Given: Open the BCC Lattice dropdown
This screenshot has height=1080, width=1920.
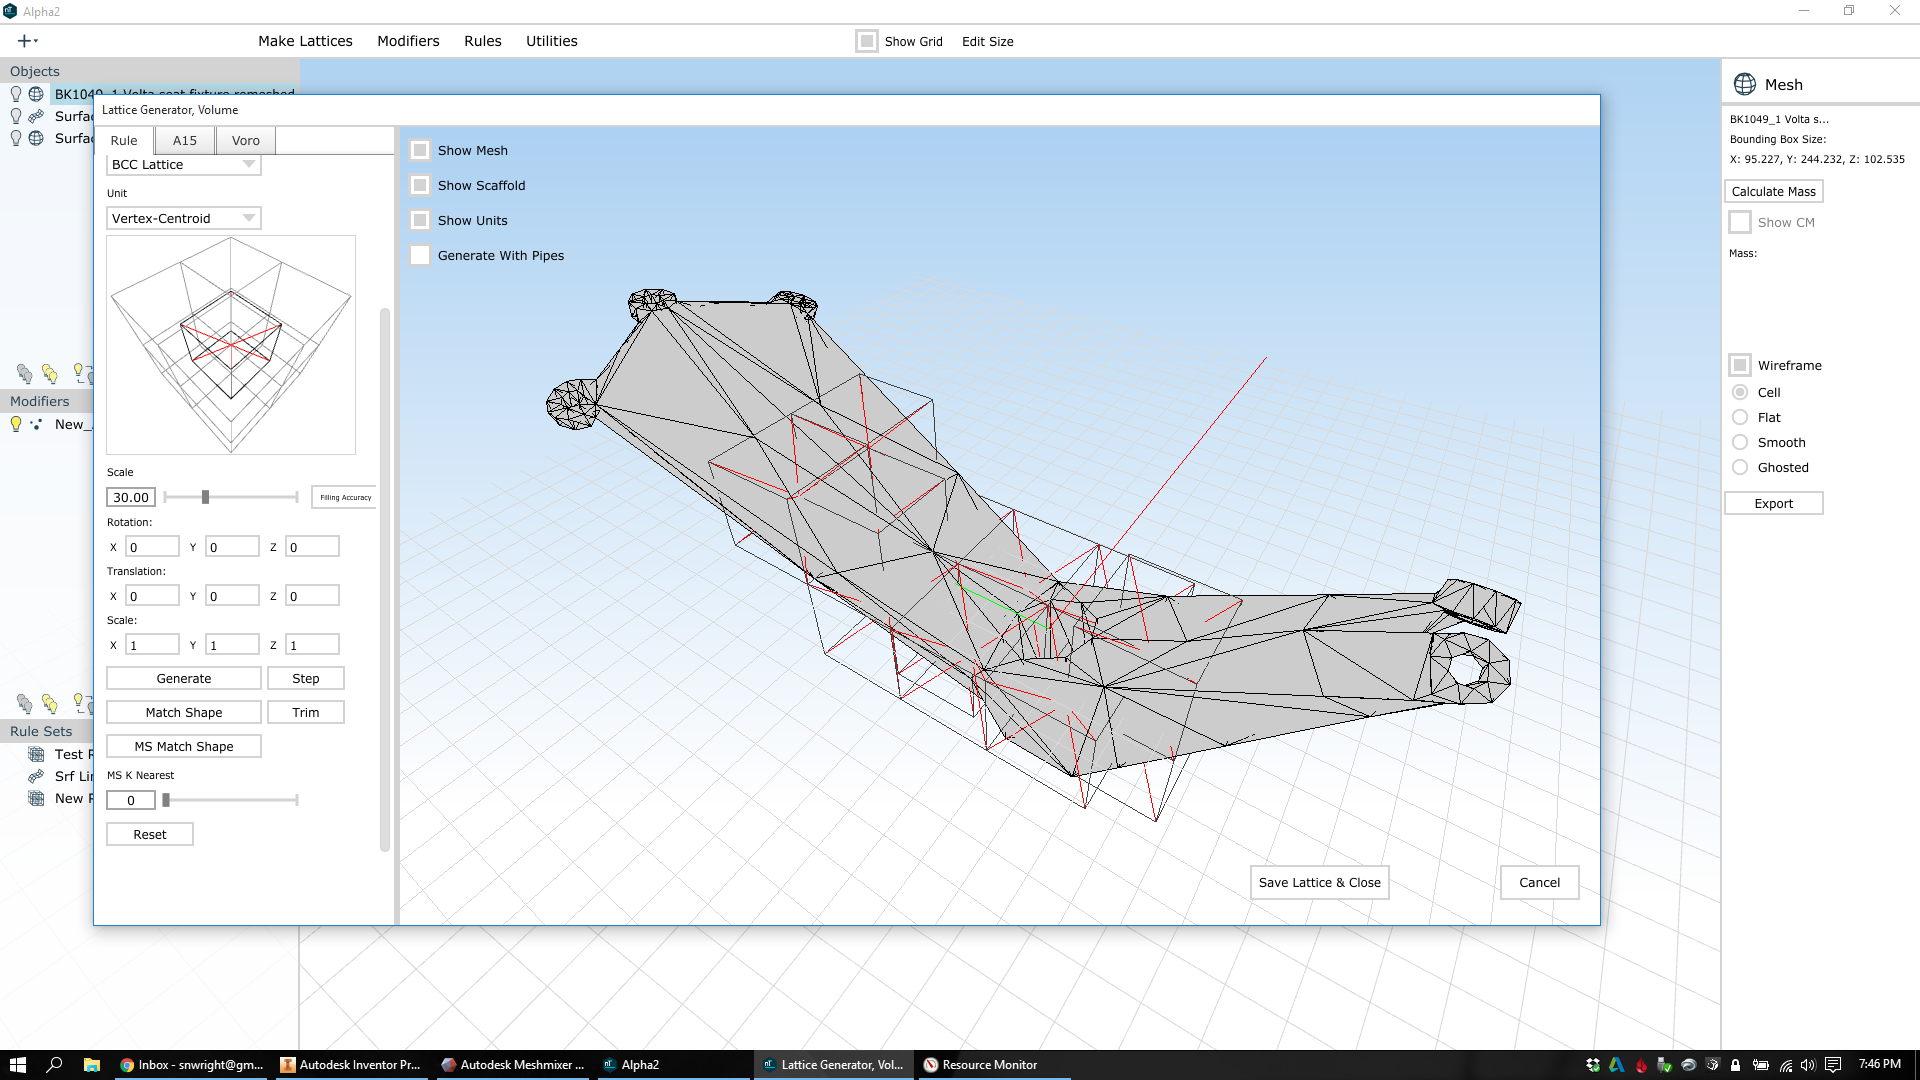Looking at the screenshot, I should coord(184,164).
